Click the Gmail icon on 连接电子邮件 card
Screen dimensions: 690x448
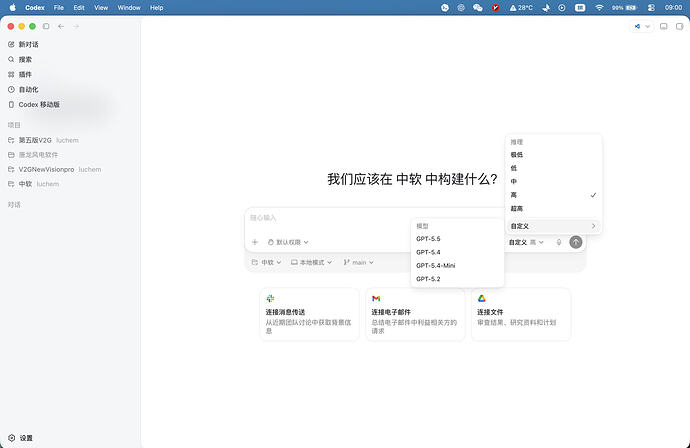(376, 298)
